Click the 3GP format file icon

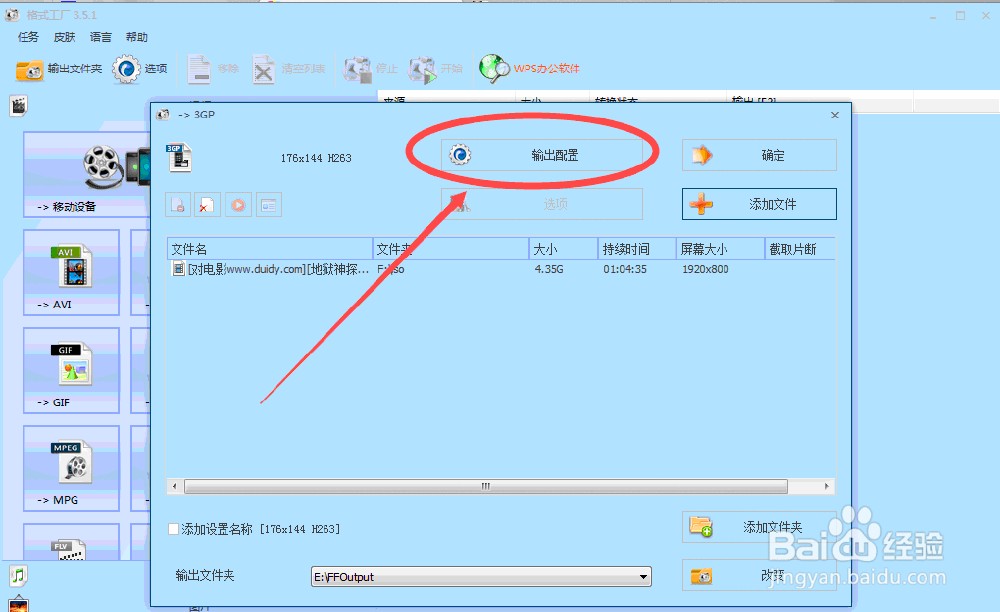tap(179, 157)
